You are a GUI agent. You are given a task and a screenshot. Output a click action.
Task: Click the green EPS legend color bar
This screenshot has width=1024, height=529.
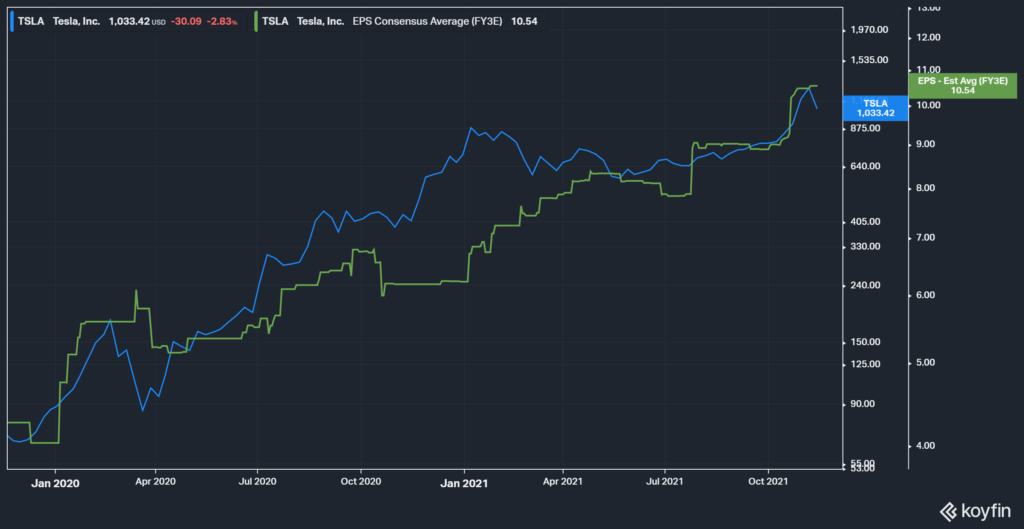point(257,21)
